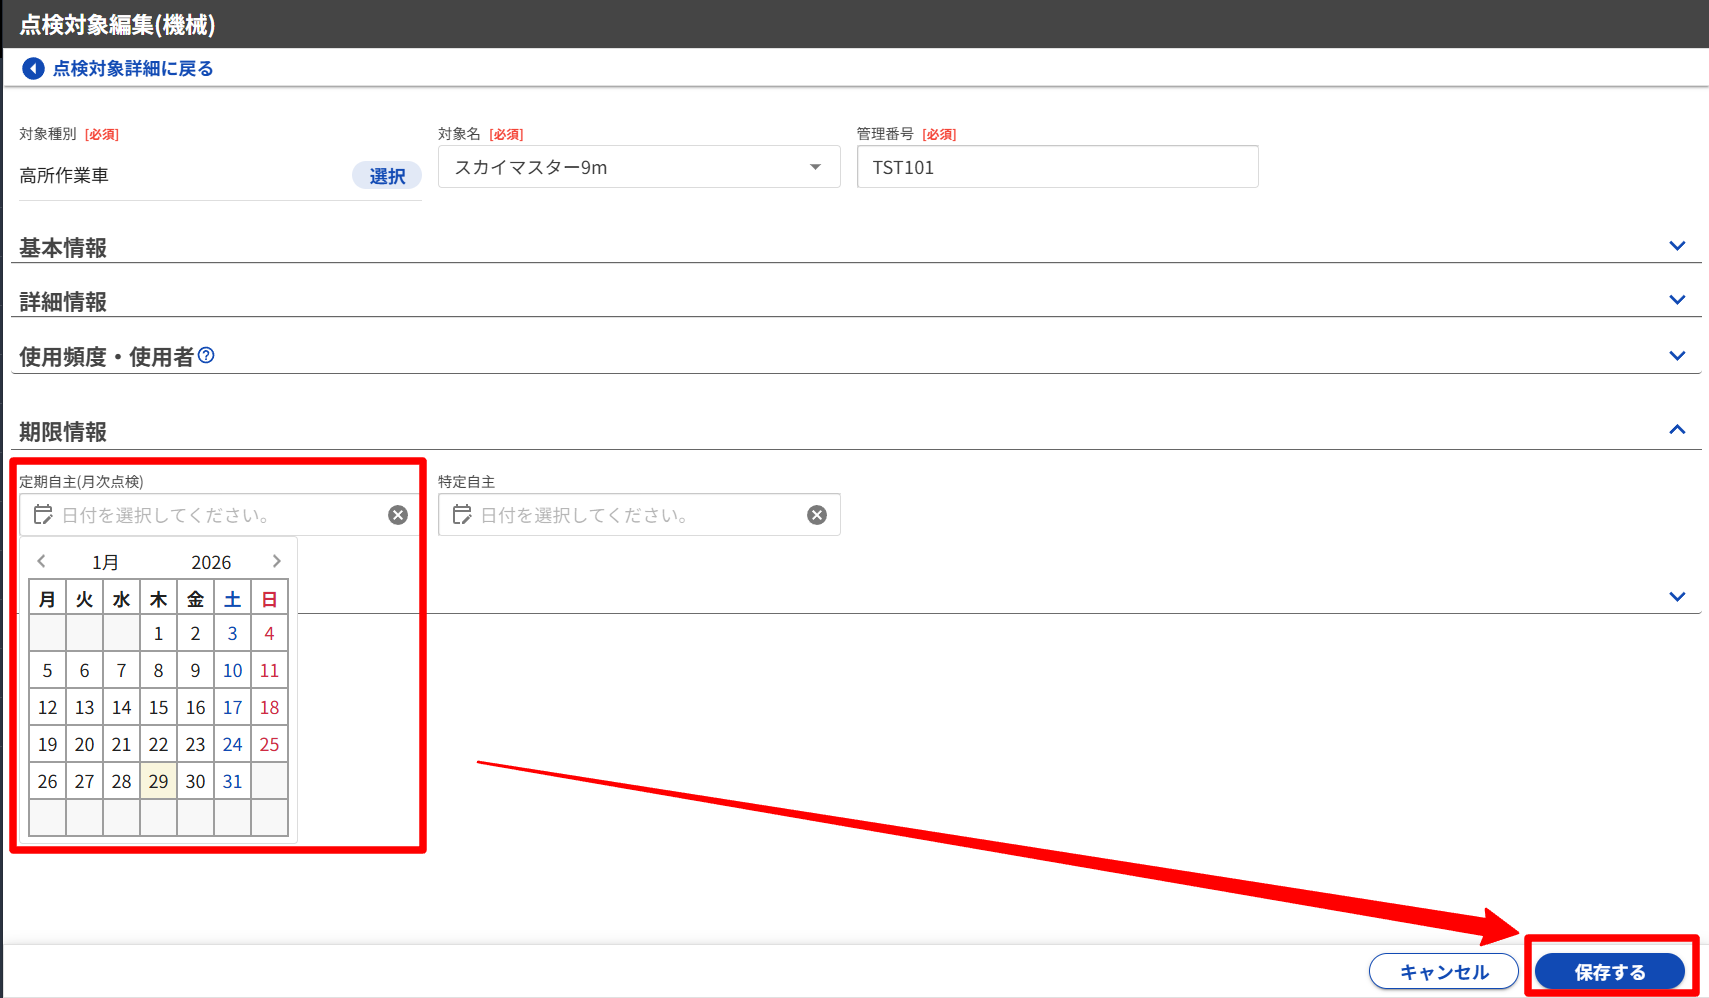Clear the 定期自主(月次点検) date field
The width and height of the screenshot is (1709, 998).
tap(398, 515)
